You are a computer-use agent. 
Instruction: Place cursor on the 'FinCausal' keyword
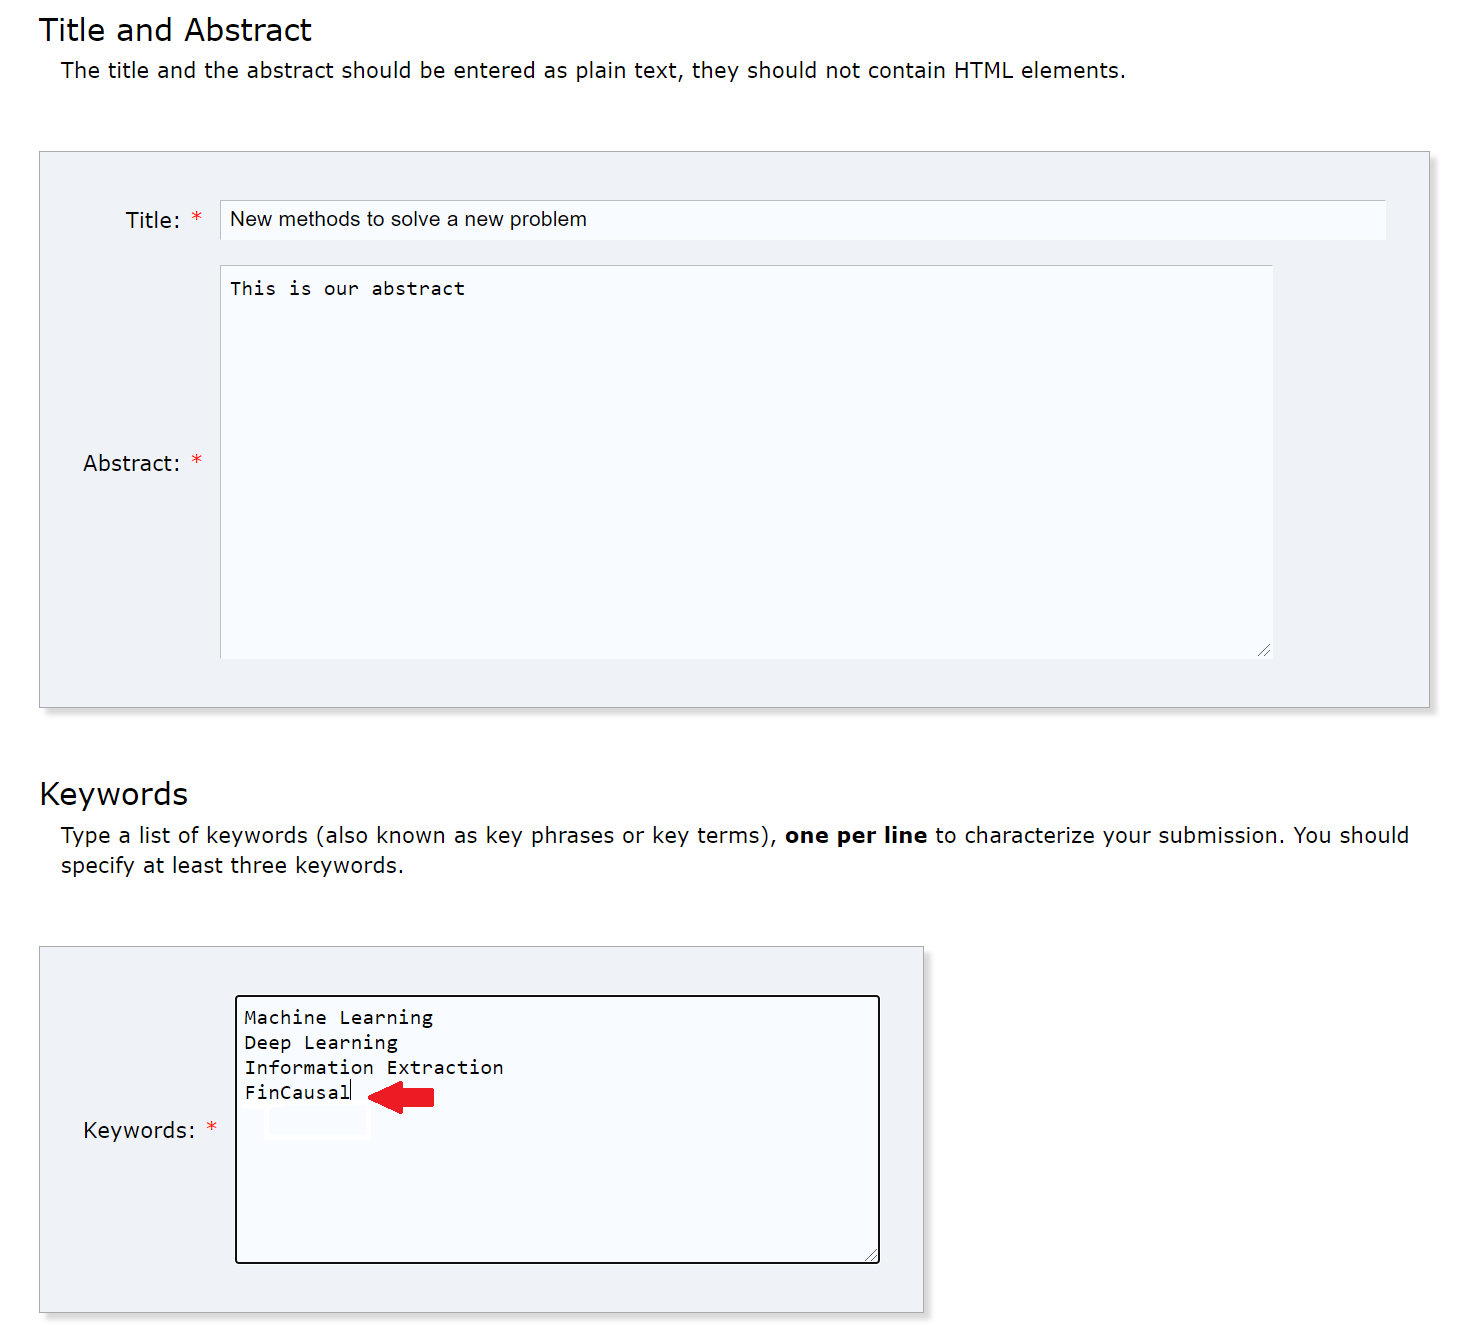pos(297,1093)
